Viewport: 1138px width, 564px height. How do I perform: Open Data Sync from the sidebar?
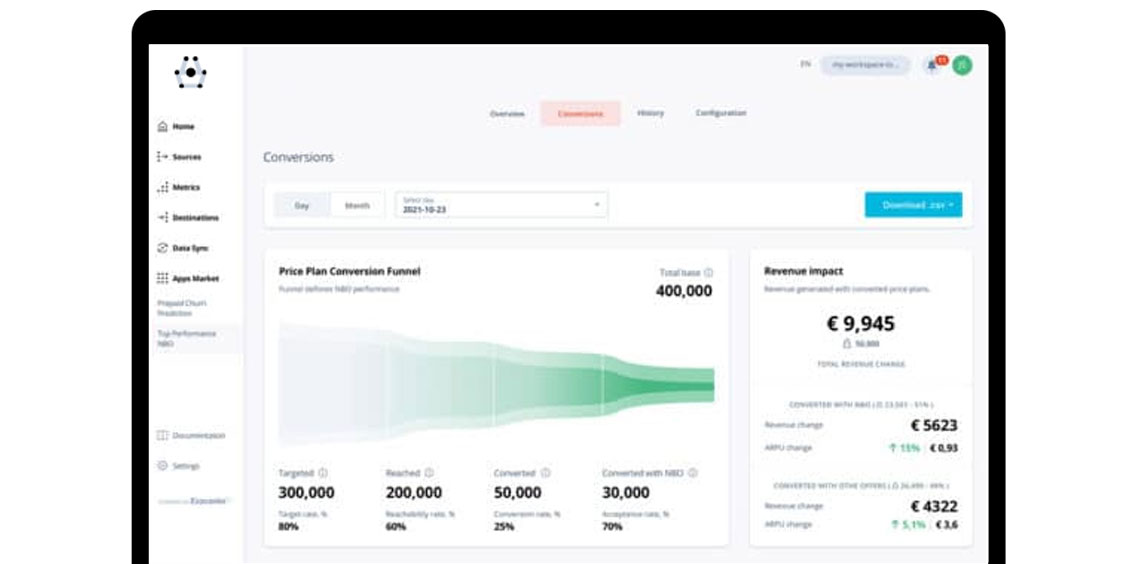point(183,248)
